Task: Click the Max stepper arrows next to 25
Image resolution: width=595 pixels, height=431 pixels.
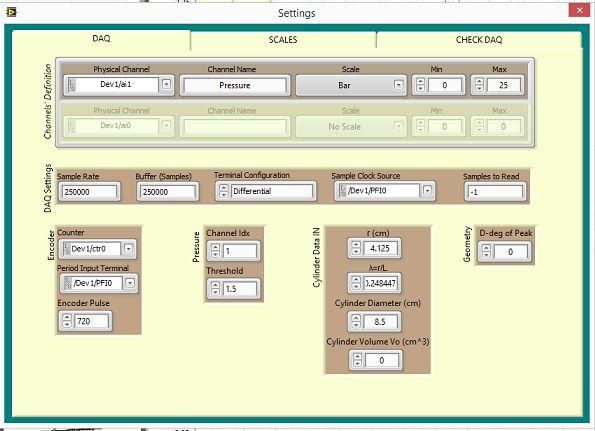Action: point(479,85)
